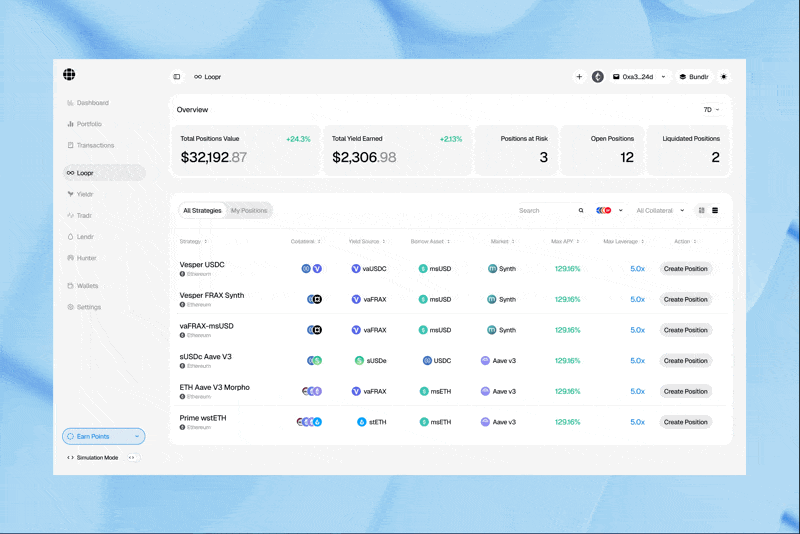Open Settings in sidebar
The image size is (800, 534).
[x=84, y=307]
